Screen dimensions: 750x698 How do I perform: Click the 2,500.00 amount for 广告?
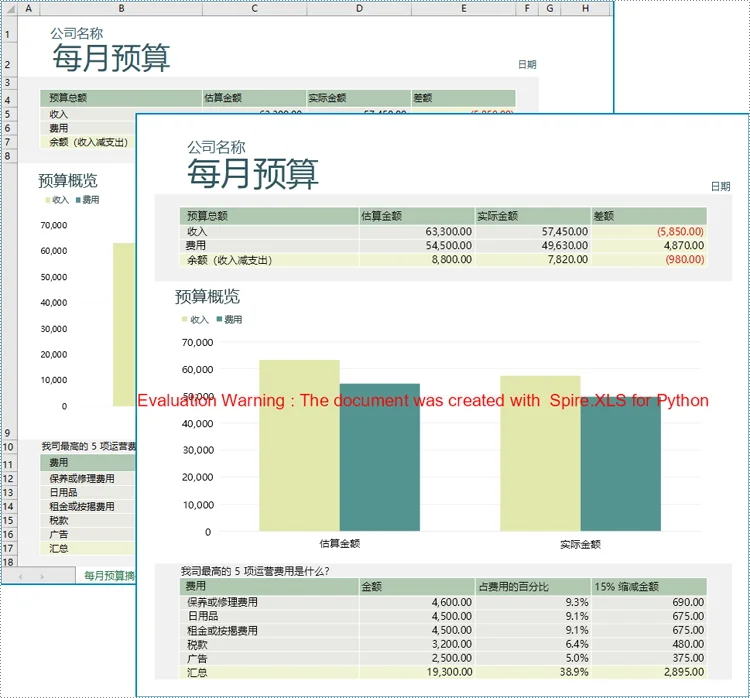click(x=452, y=658)
